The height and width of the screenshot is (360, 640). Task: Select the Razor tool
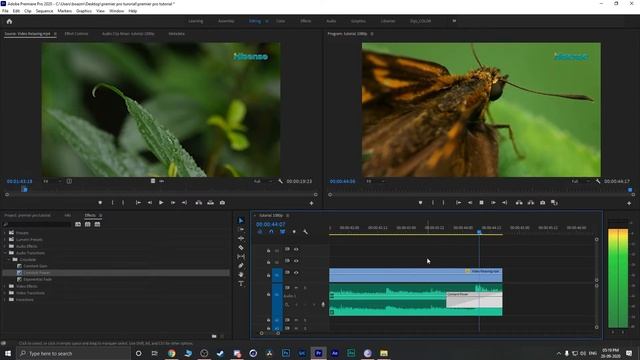coord(241,247)
